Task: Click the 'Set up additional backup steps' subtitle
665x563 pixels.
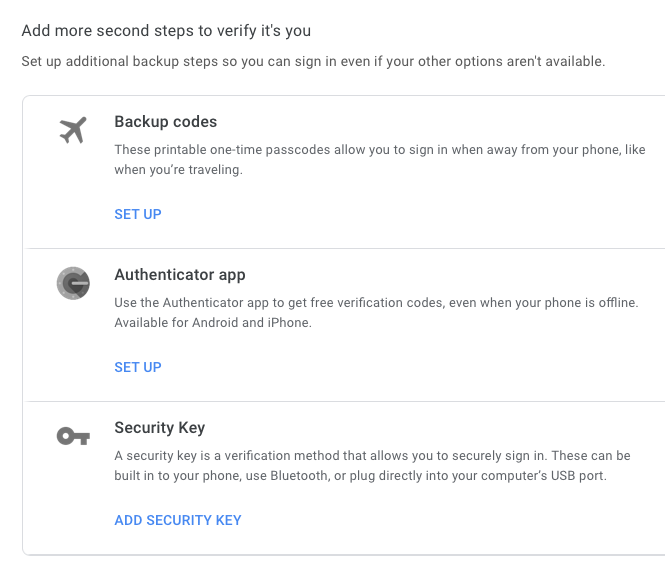Action: [313, 62]
